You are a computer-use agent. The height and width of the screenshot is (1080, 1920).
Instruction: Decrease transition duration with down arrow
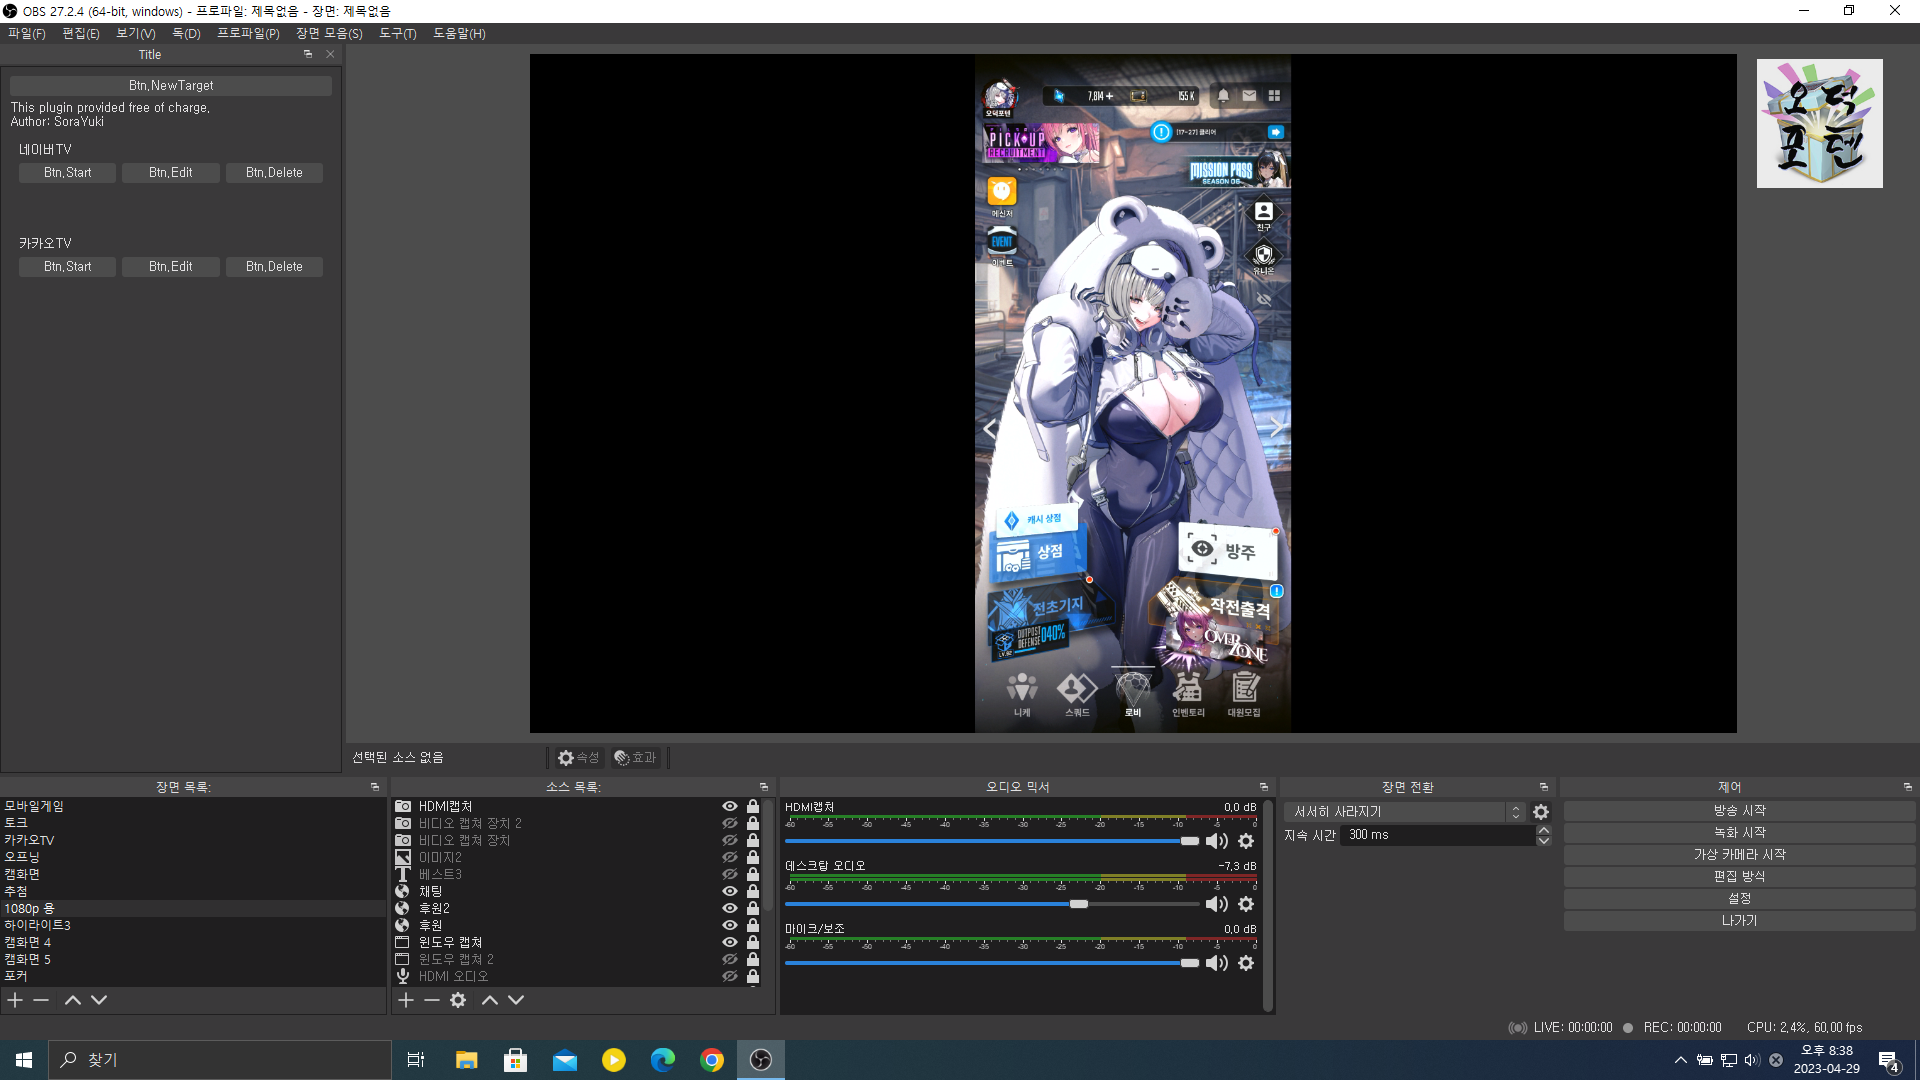1543,841
